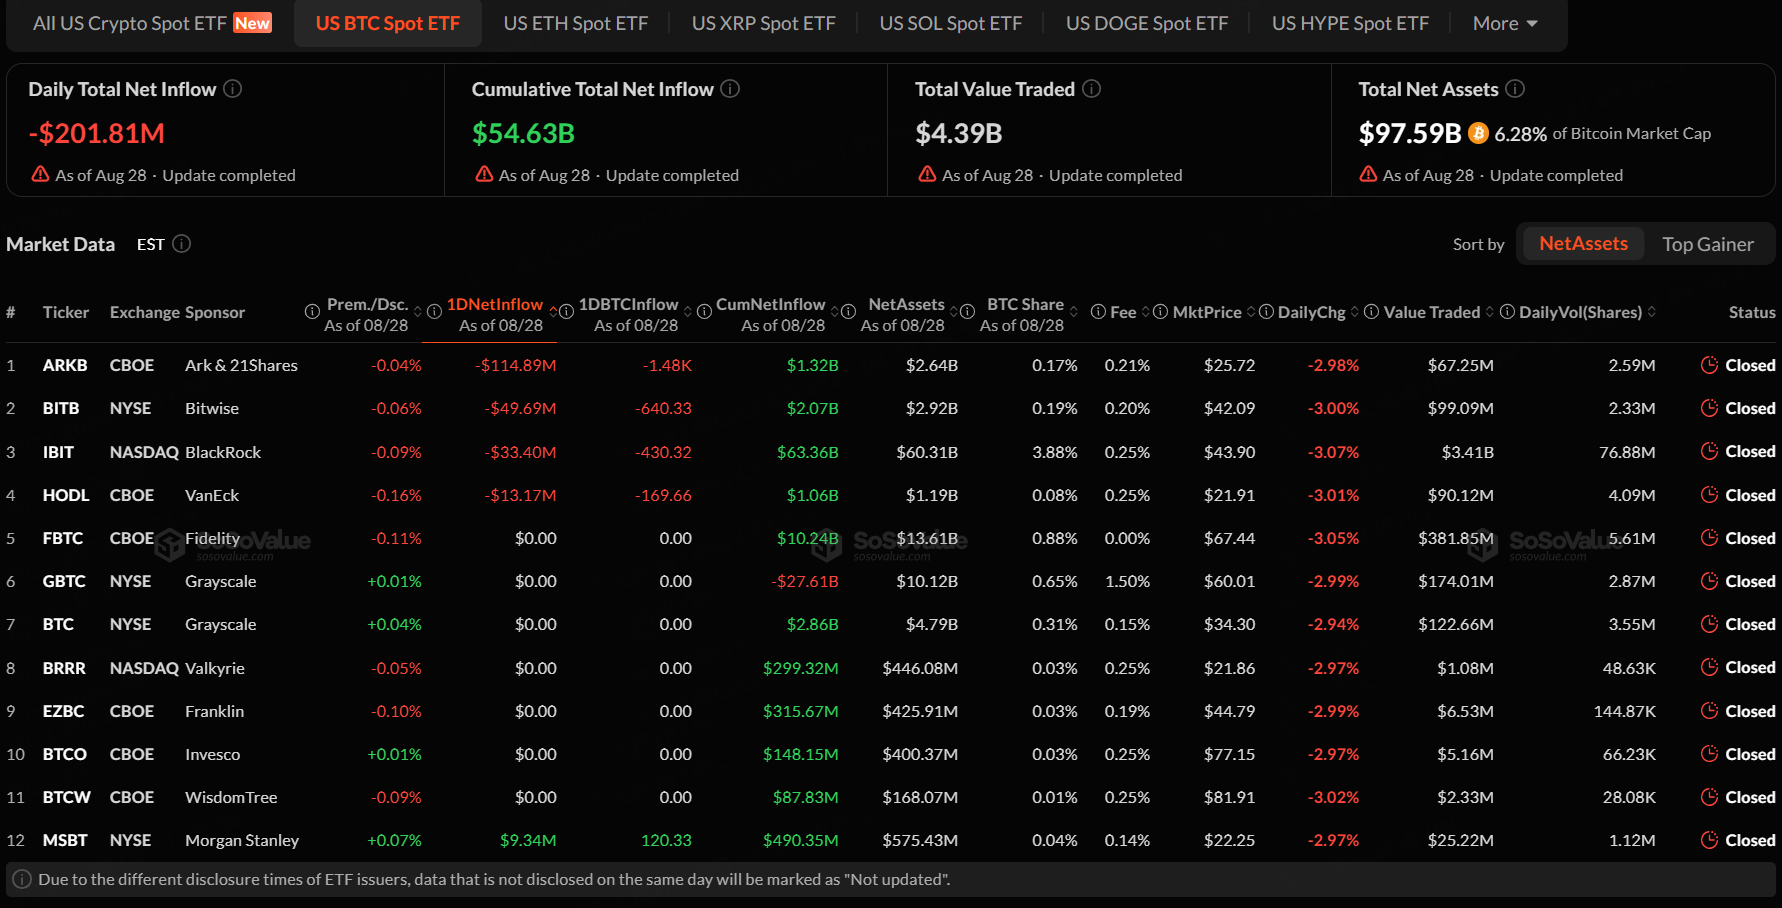Click the $63.36B CumNetInflow cell
Screen dimensions: 1782x908
[x=808, y=452]
